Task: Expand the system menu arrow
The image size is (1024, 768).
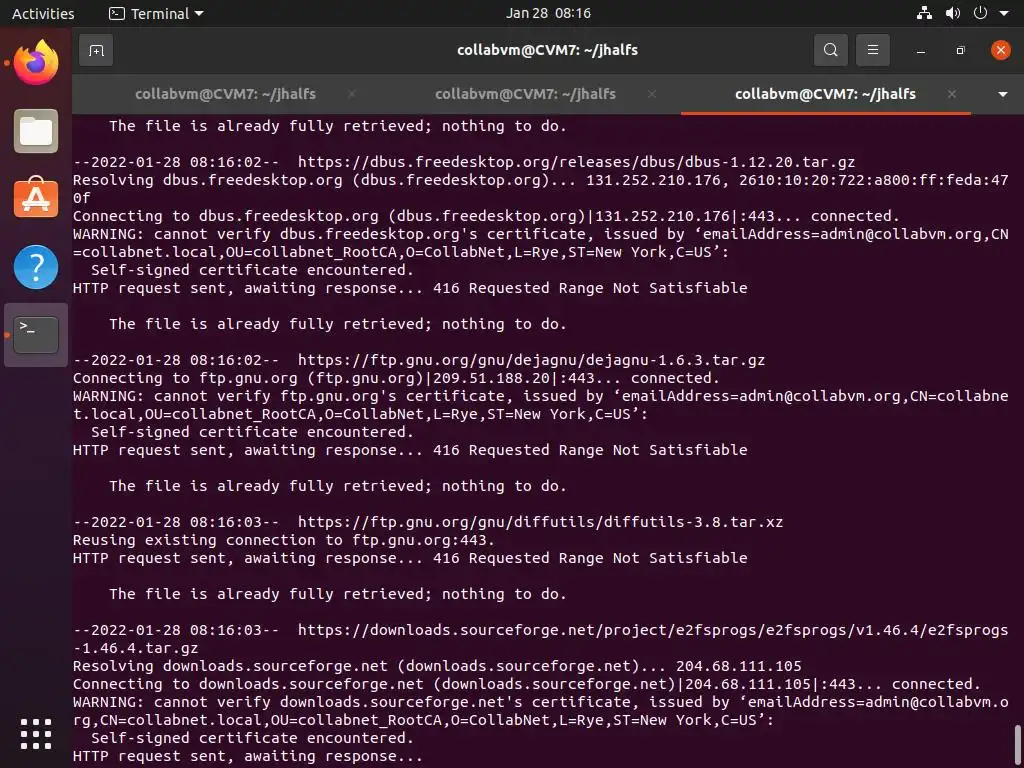Action: (x=1004, y=14)
